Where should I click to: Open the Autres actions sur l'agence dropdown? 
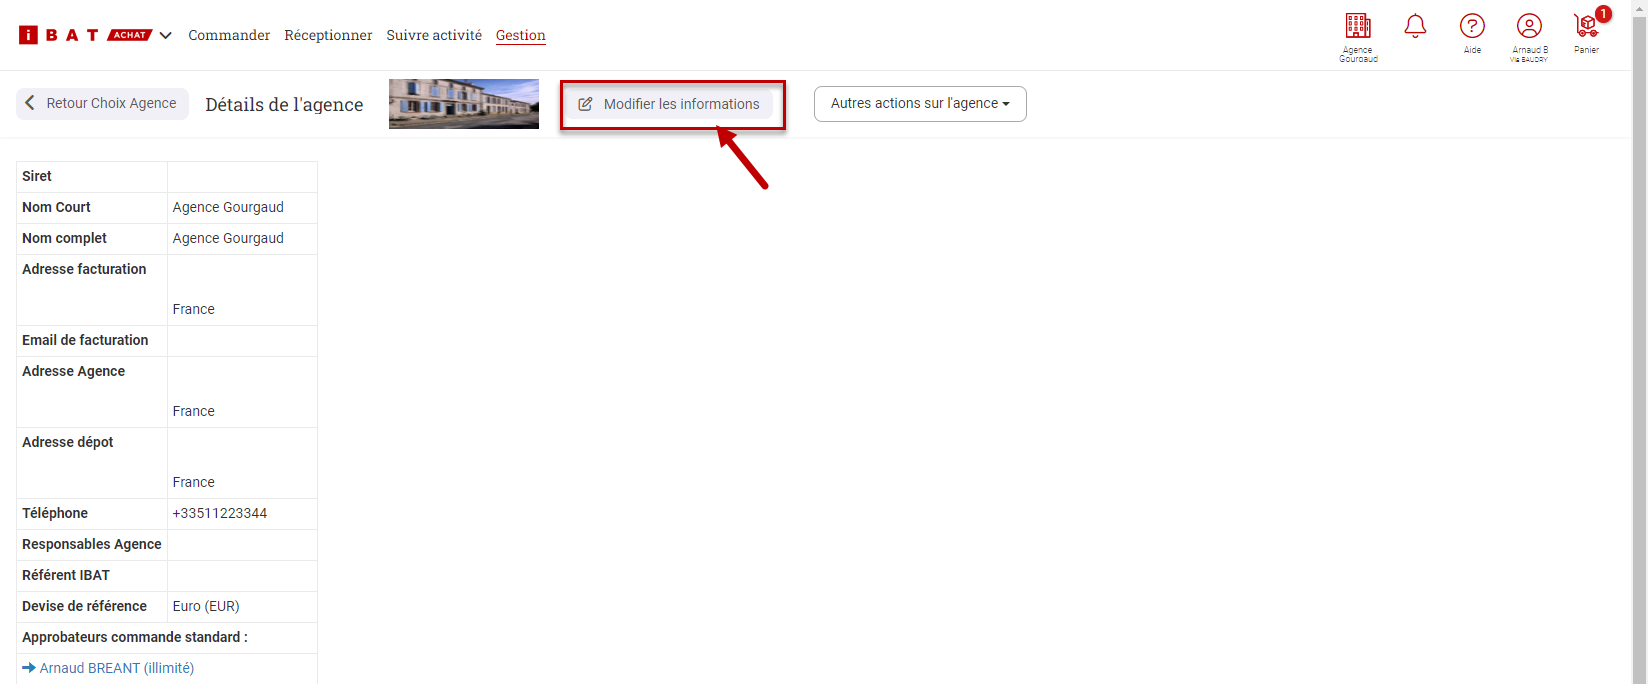tap(920, 104)
